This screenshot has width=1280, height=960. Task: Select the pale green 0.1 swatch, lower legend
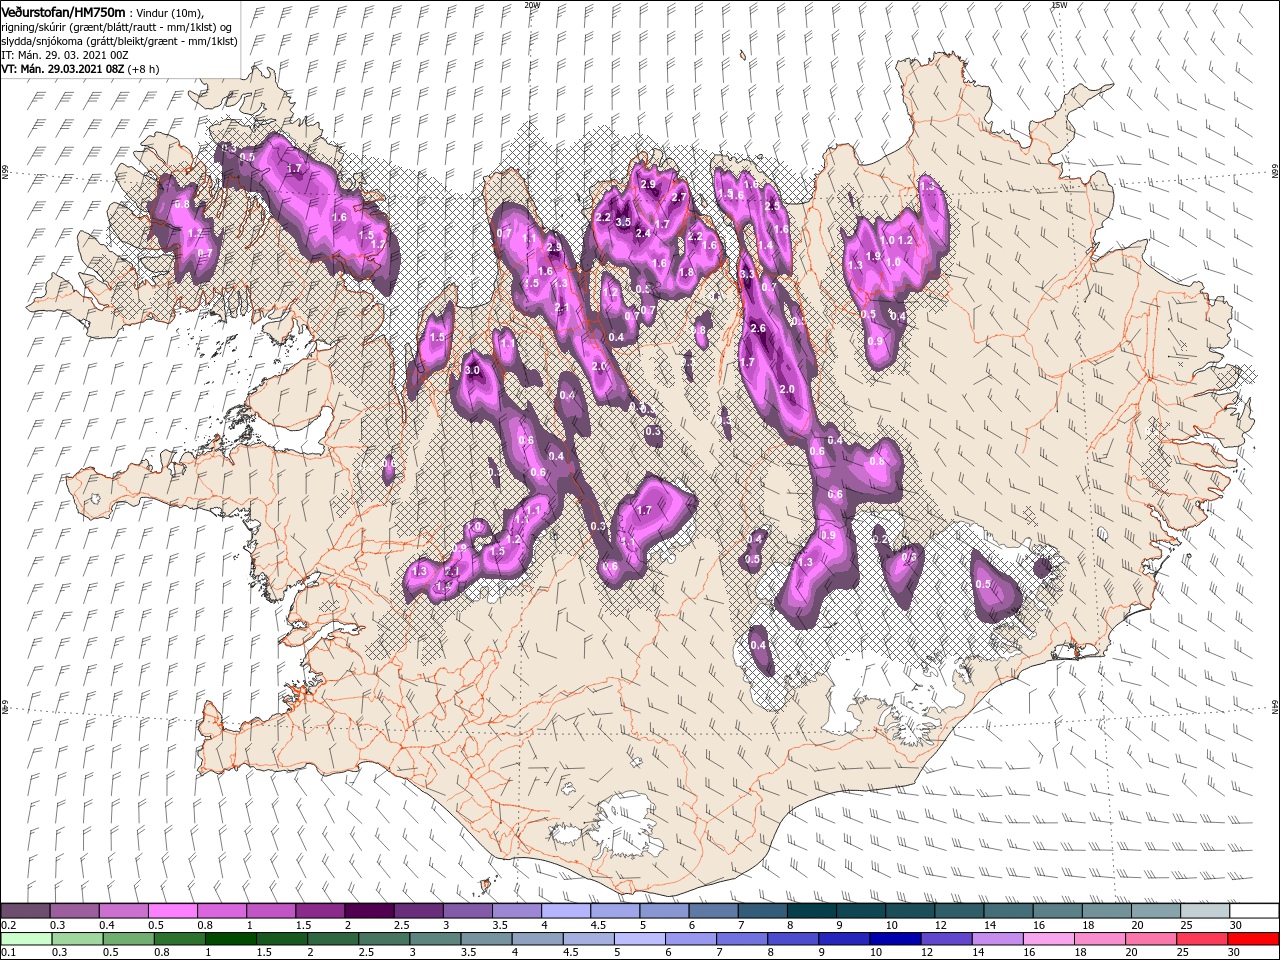26,939
